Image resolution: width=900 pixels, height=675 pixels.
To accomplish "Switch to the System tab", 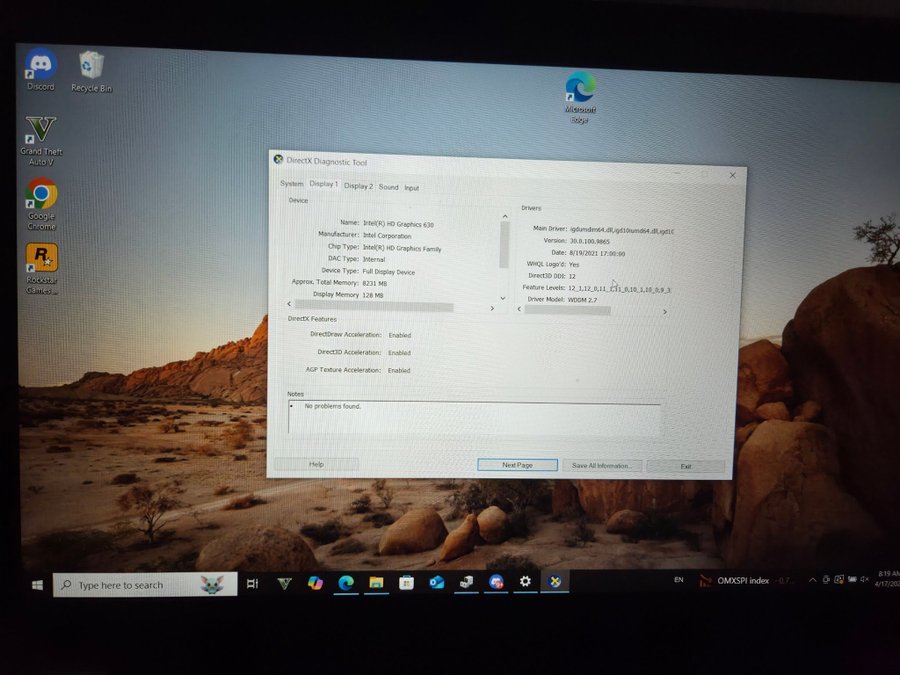I will (x=291, y=184).
